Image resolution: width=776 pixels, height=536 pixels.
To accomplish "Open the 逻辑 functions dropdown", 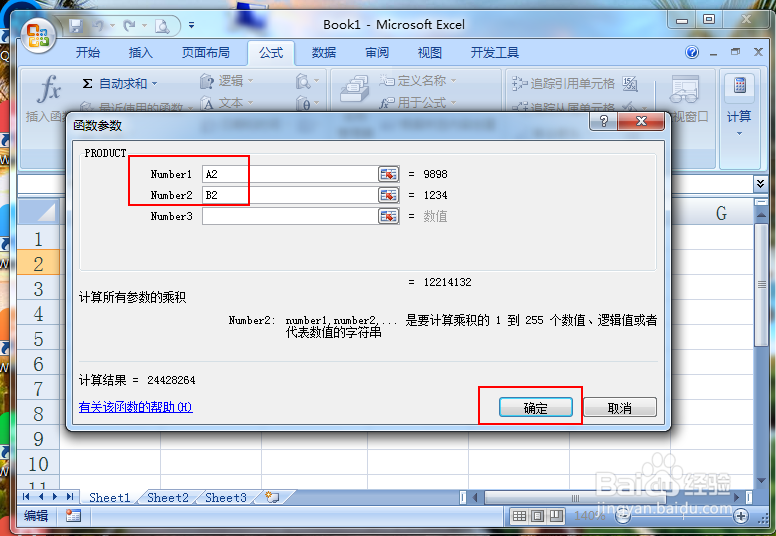I will tap(227, 81).
